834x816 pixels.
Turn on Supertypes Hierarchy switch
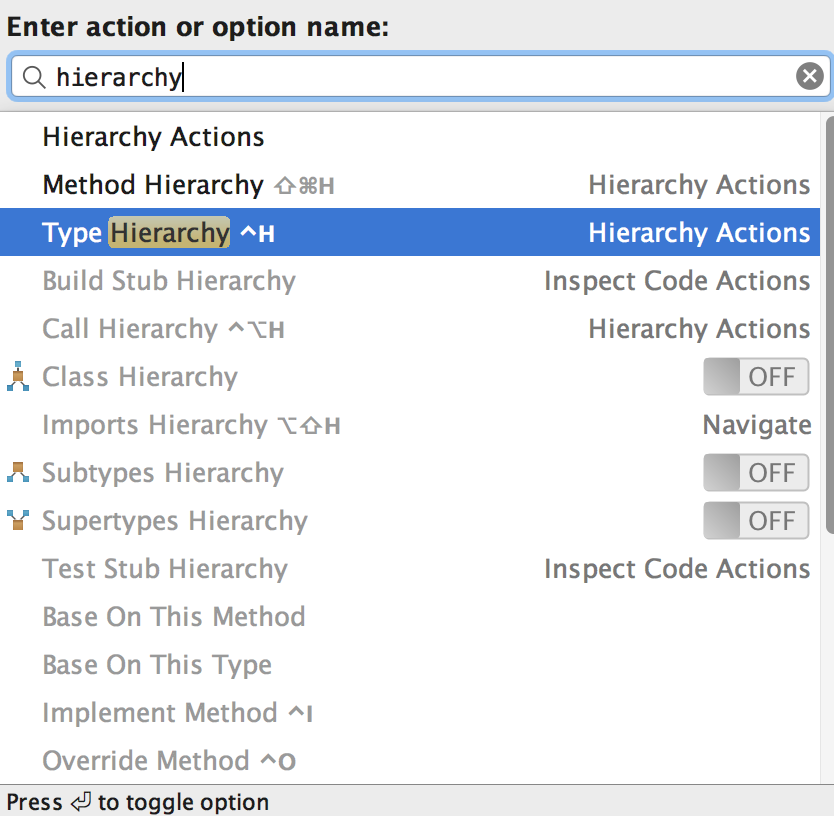click(x=756, y=521)
